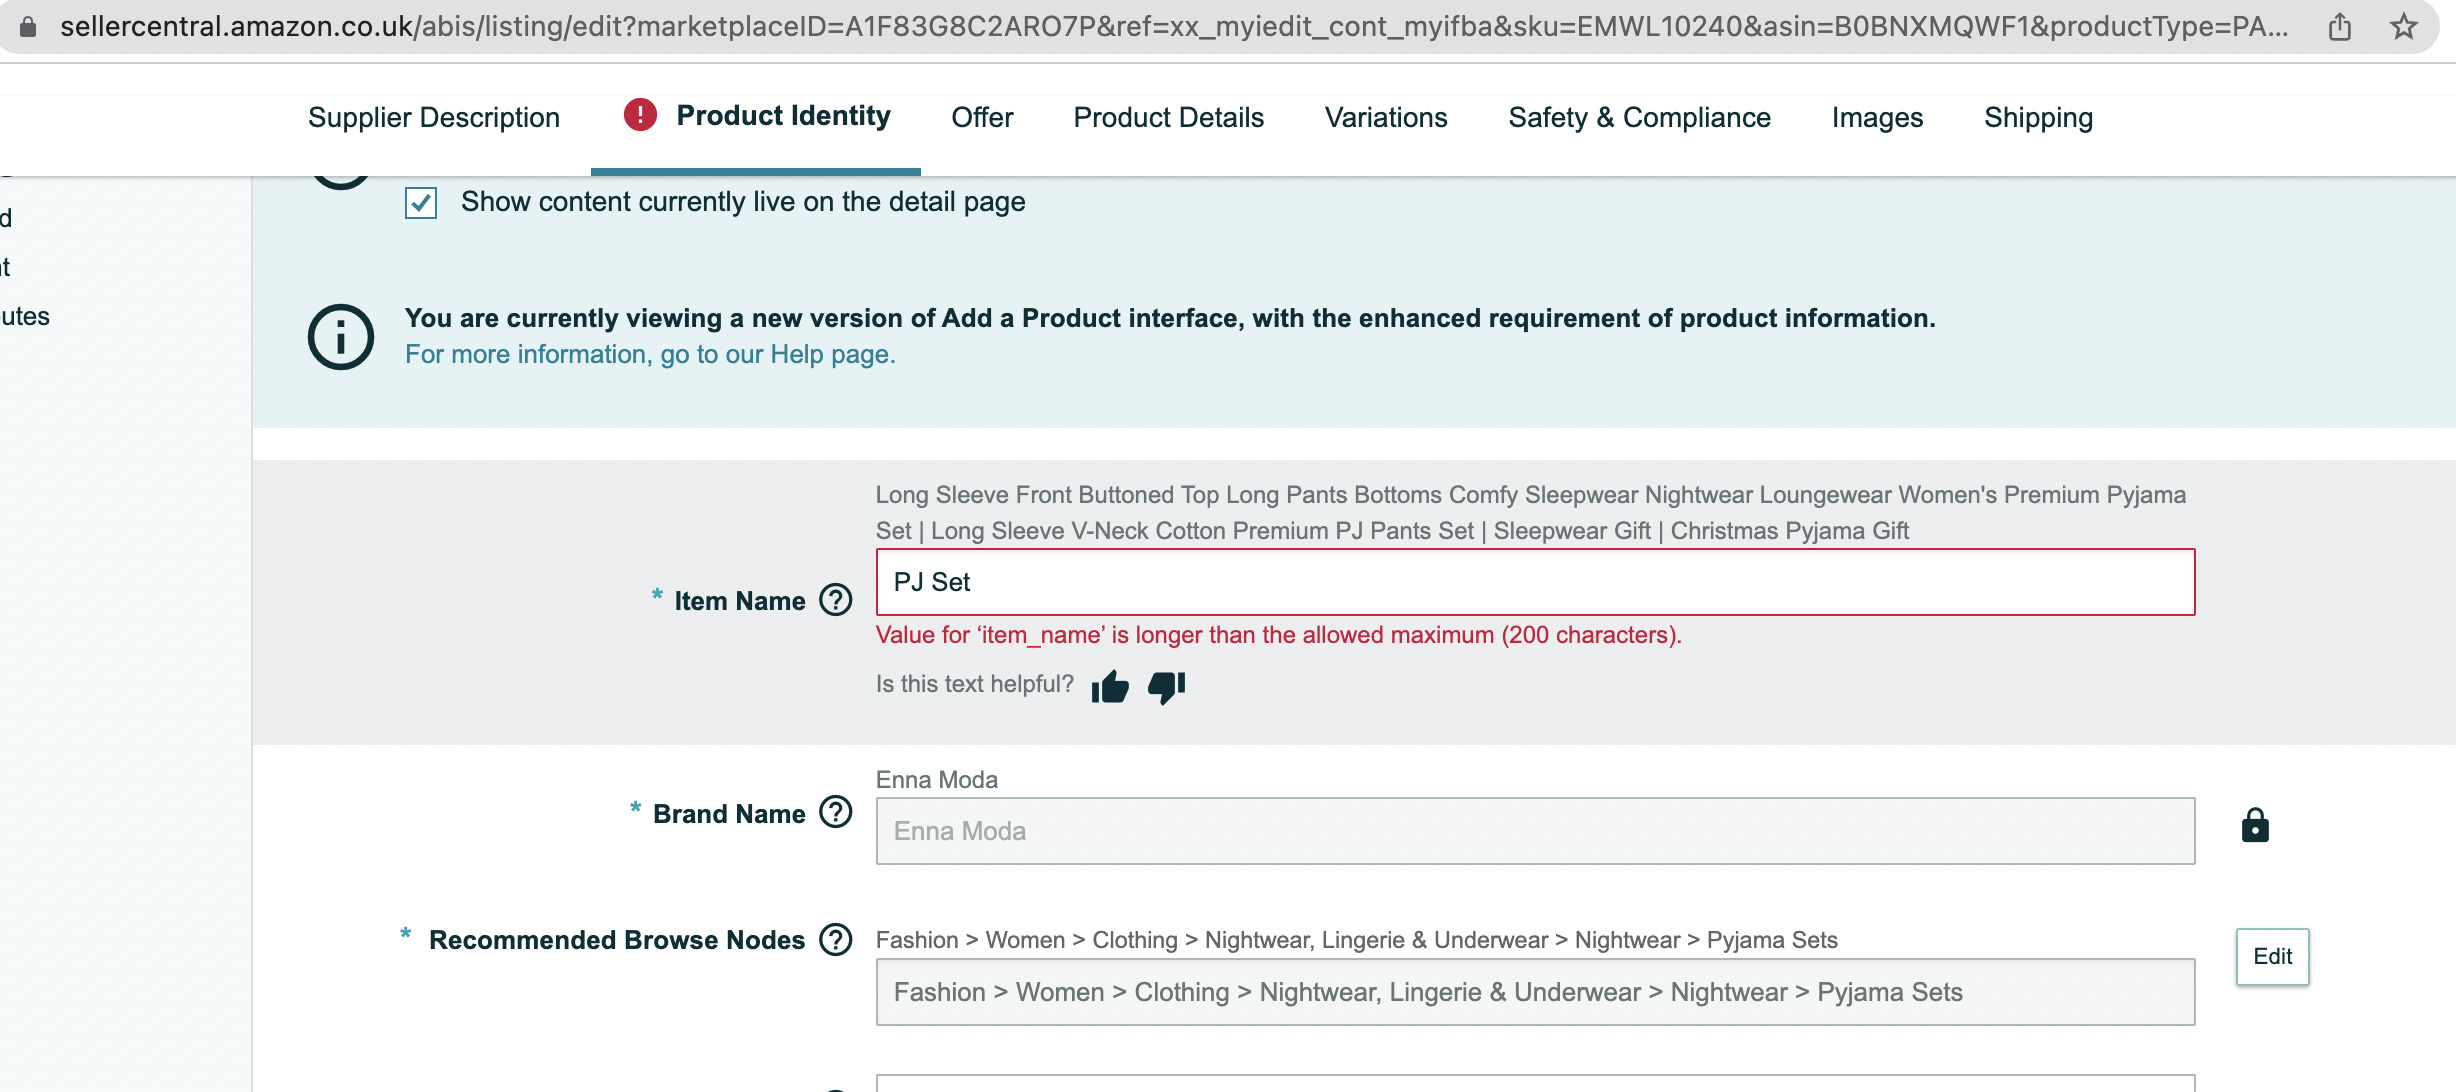2456x1092 pixels.
Task: Open Recommended Browse Nodes help icon
Action: pyautogui.click(x=835, y=939)
